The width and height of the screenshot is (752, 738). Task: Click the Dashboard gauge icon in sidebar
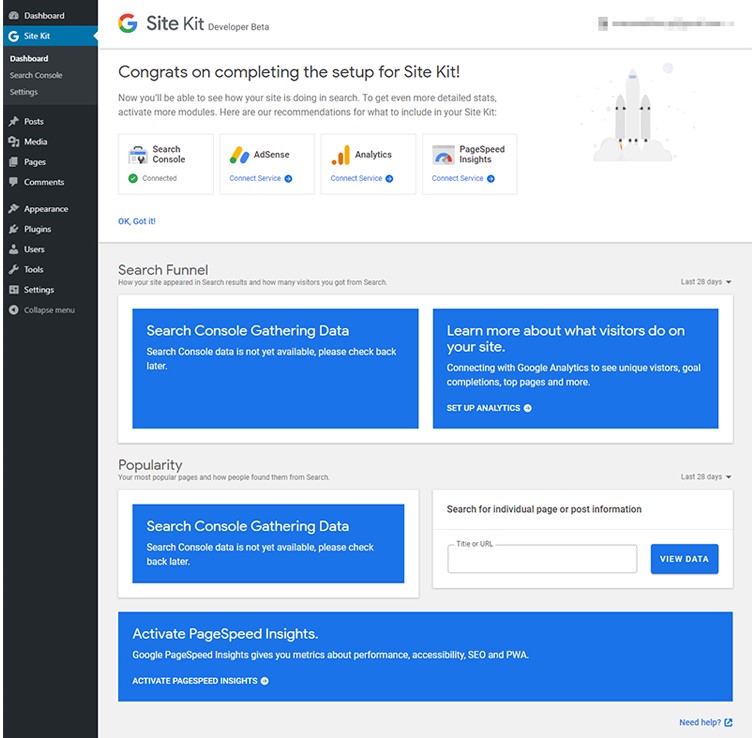pos(13,16)
